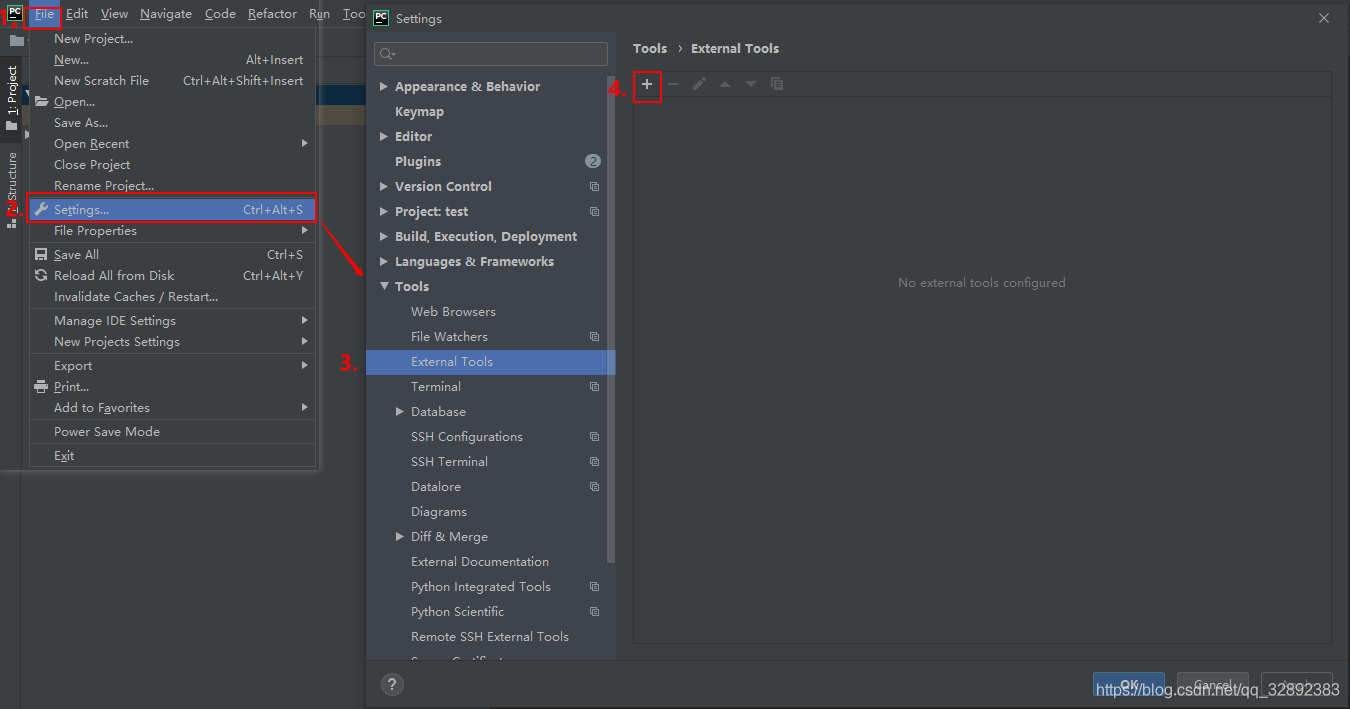The image size is (1350, 709).
Task: Choose Invalidate Caches / Restart...
Action: 172,297
